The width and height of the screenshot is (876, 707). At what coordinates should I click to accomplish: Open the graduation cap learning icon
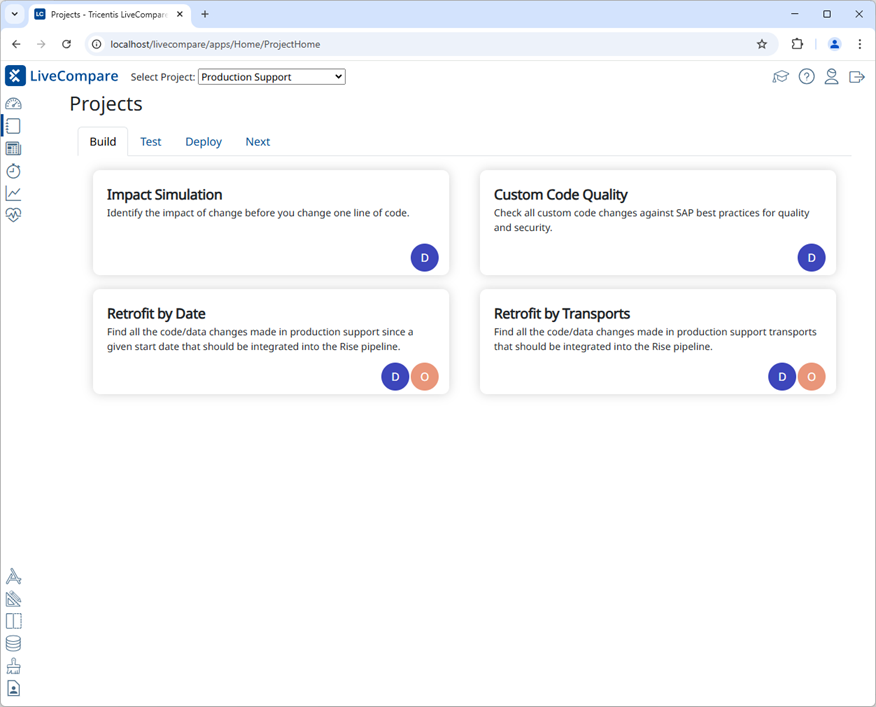coord(781,77)
